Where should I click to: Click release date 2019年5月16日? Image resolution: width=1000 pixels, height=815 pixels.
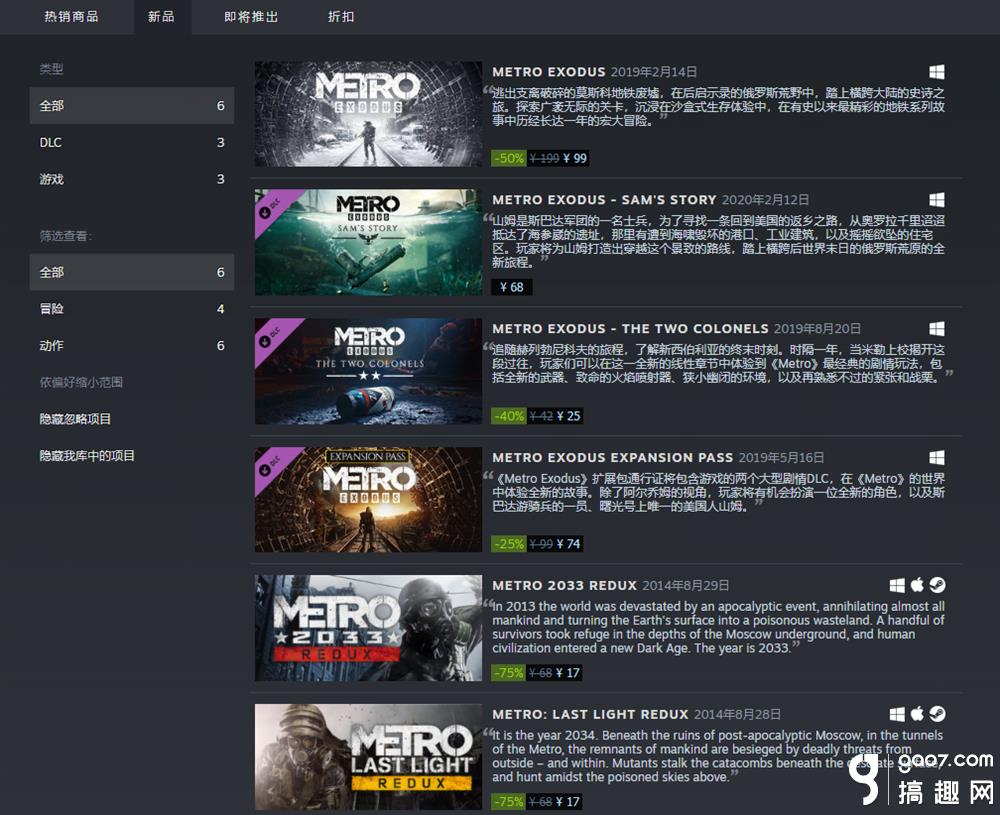[782, 457]
